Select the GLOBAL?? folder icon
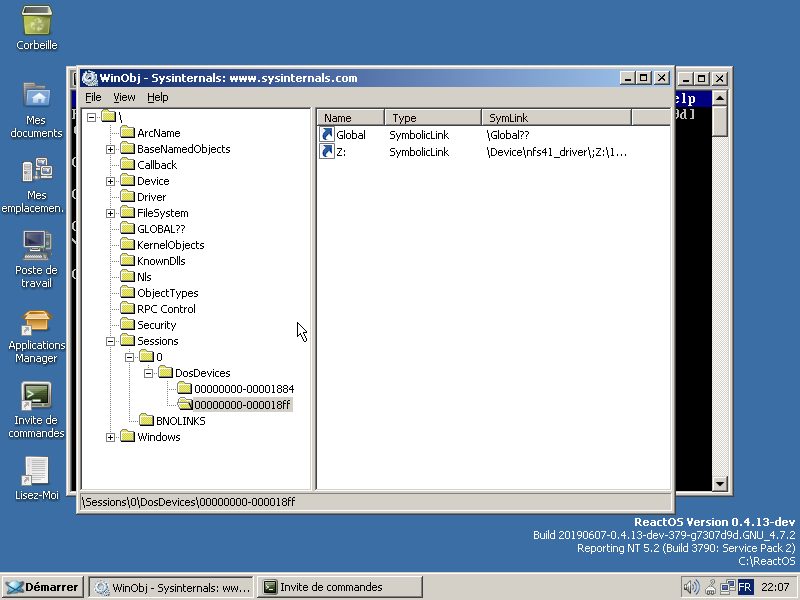 (x=127, y=229)
